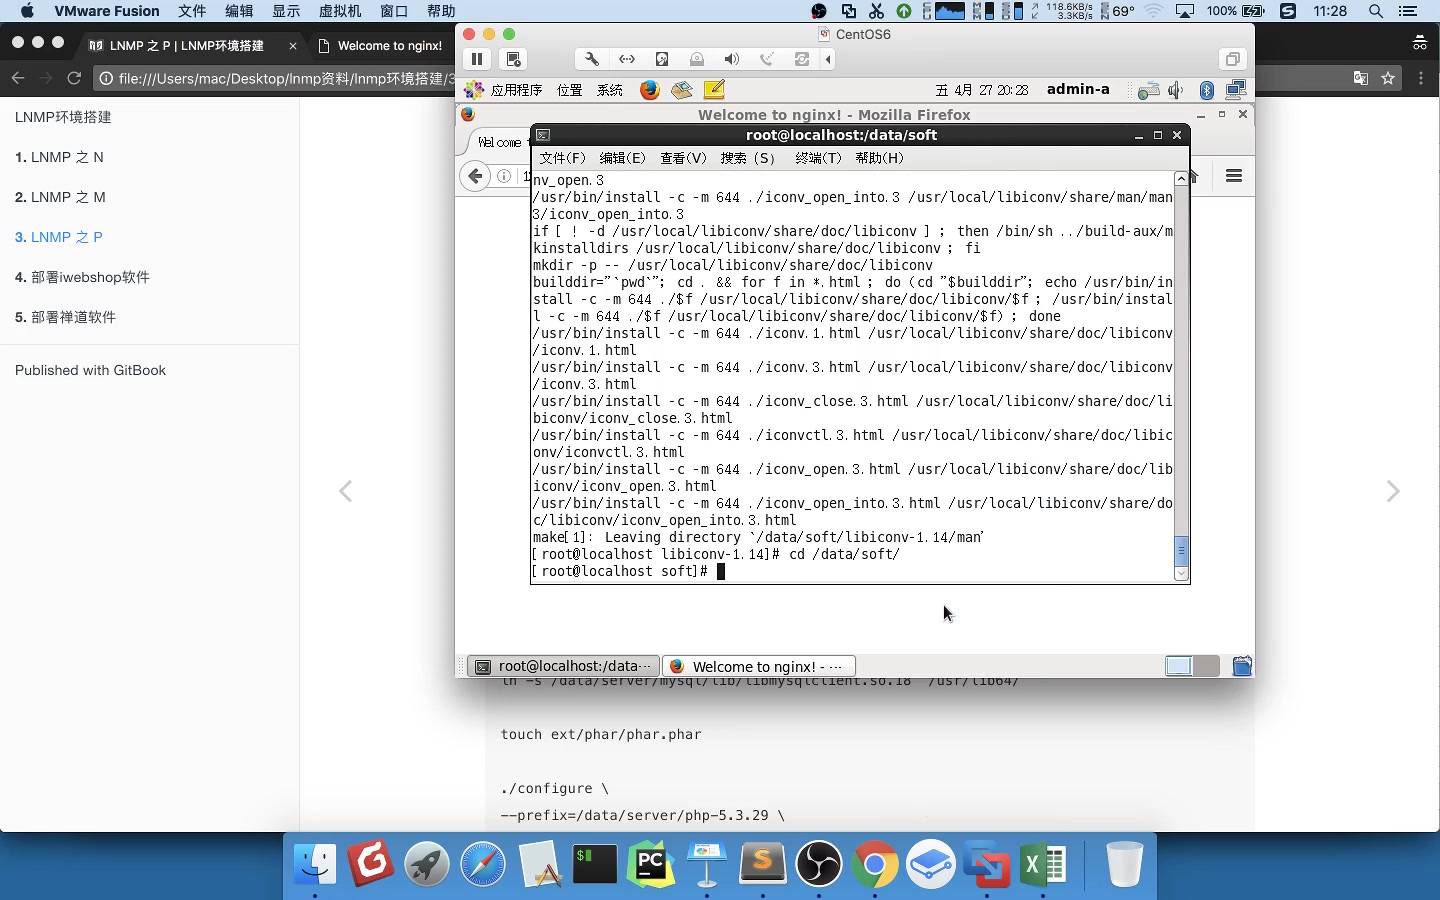
Task: Open terminal 查看(V) menu
Action: (x=683, y=158)
